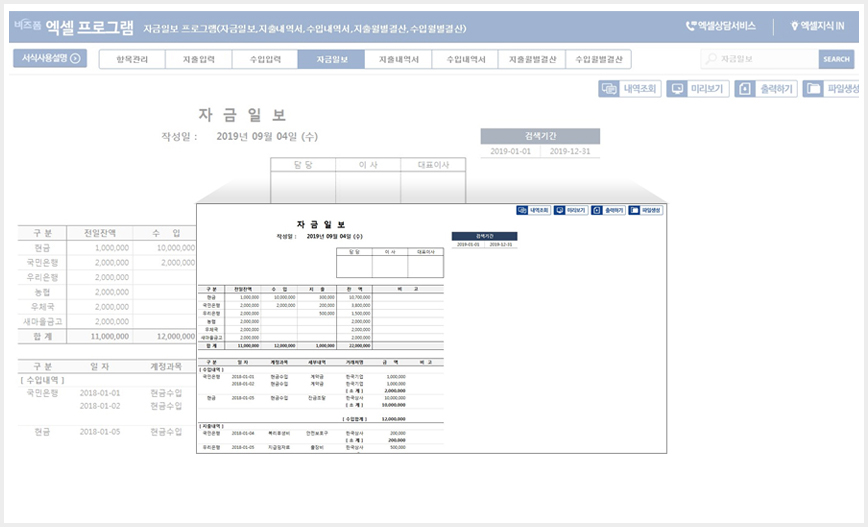The image size is (868, 527).
Task: Go to the 지출내역서 tab
Action: point(399,59)
